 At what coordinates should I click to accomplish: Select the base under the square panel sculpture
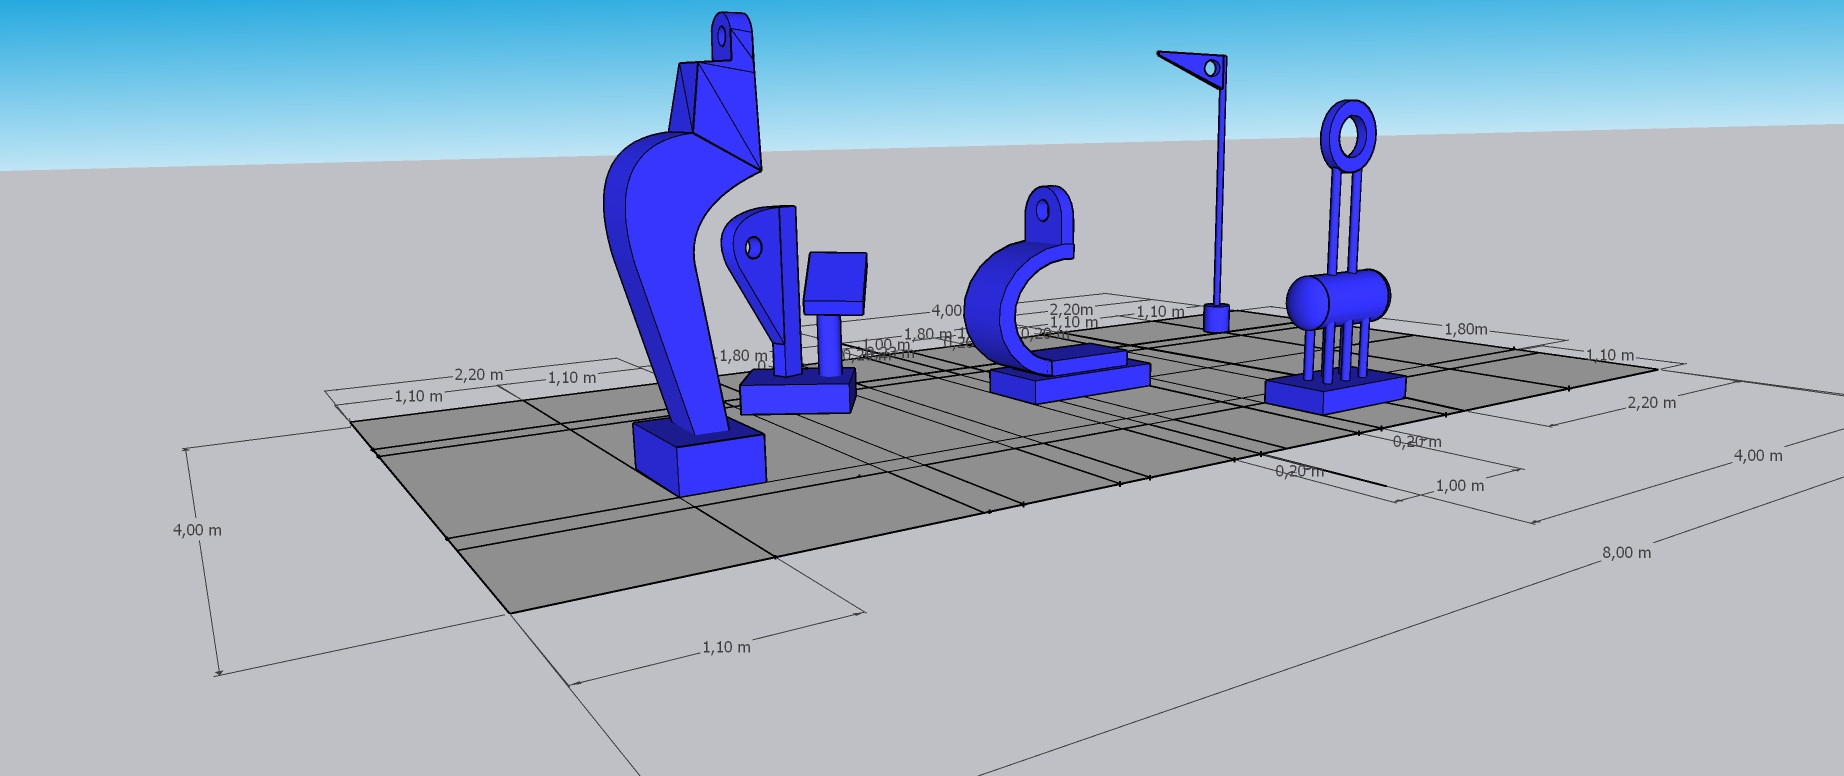click(798, 395)
